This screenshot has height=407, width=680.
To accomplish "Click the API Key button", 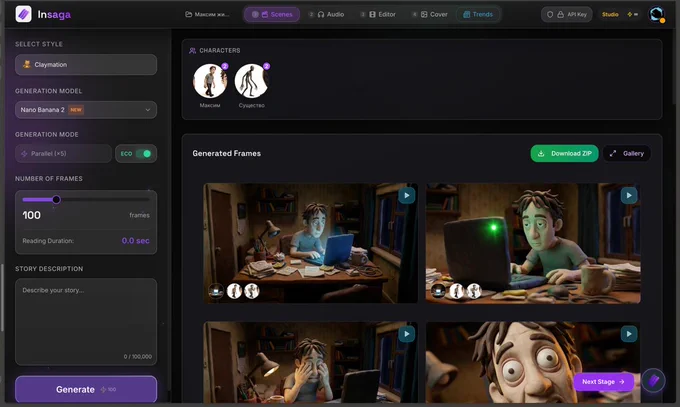I will [566, 14].
